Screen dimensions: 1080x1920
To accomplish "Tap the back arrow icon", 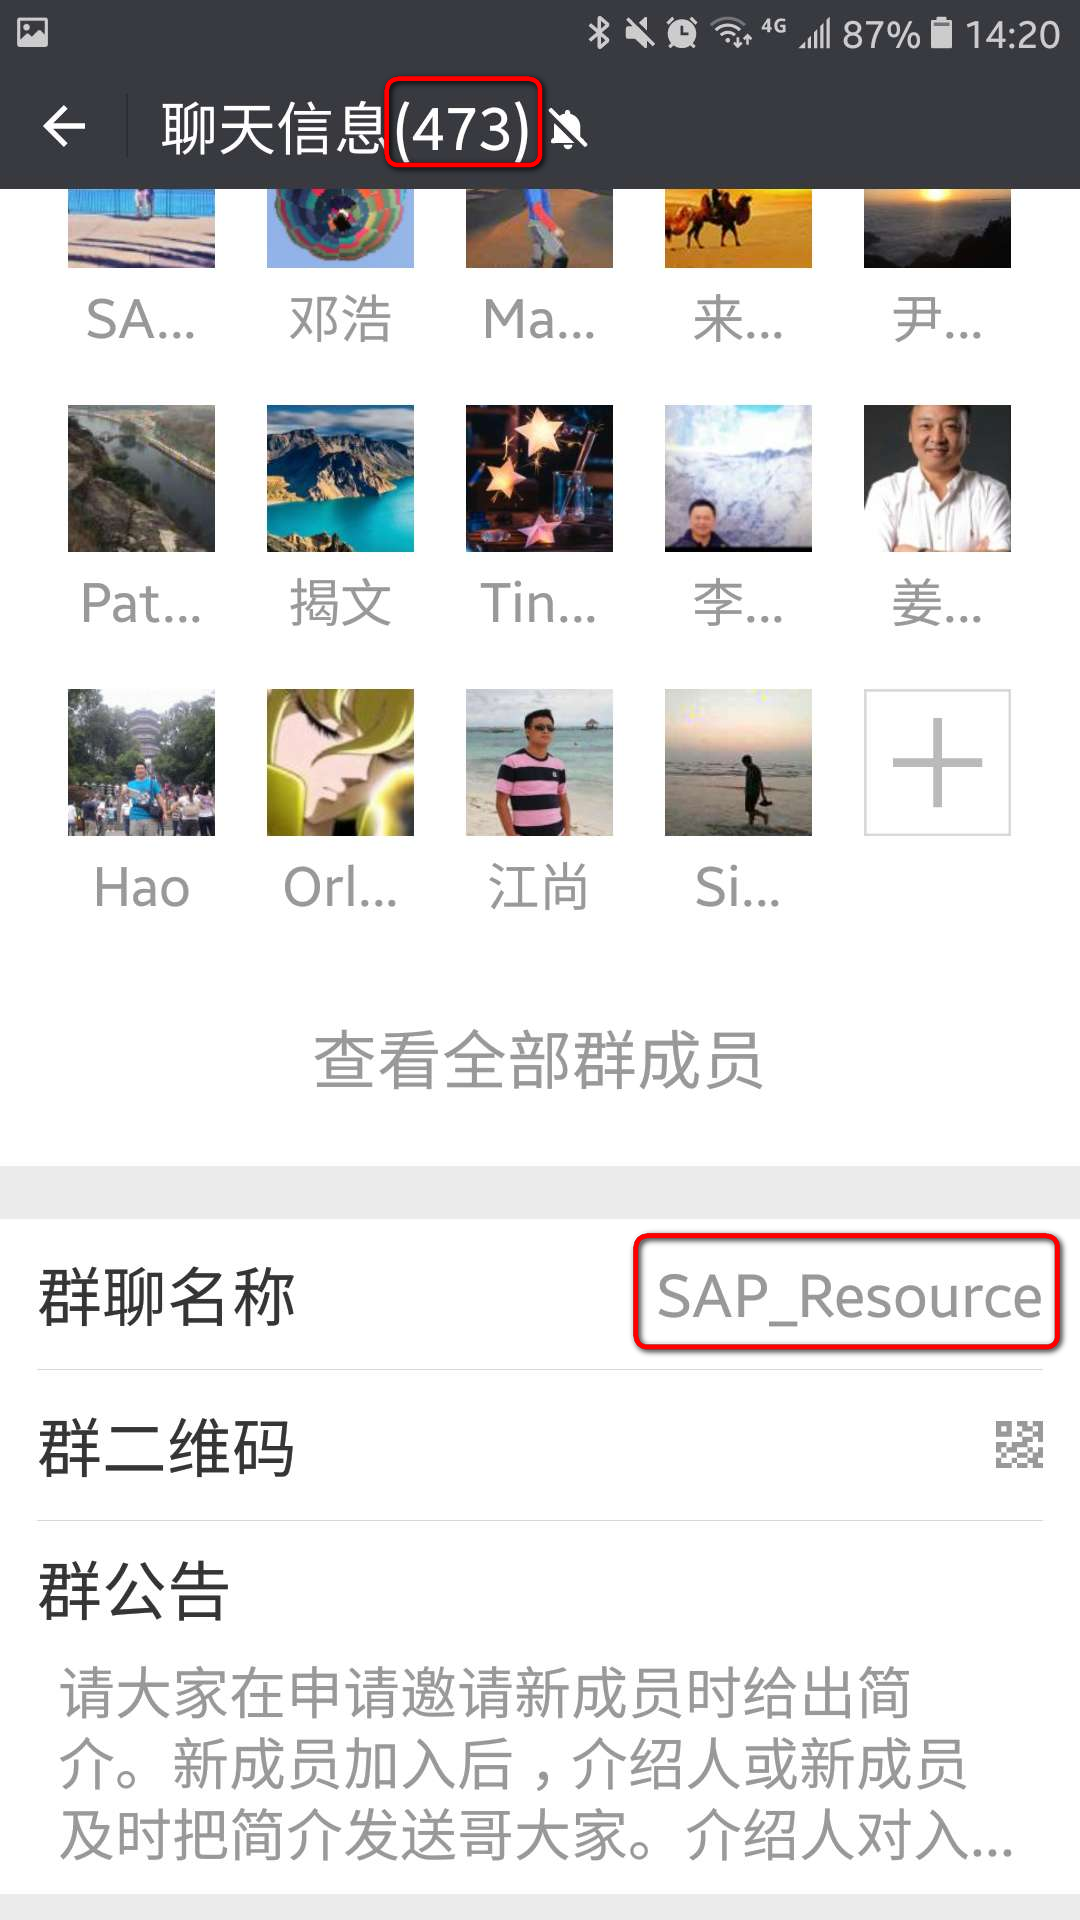I will pyautogui.click(x=65, y=127).
